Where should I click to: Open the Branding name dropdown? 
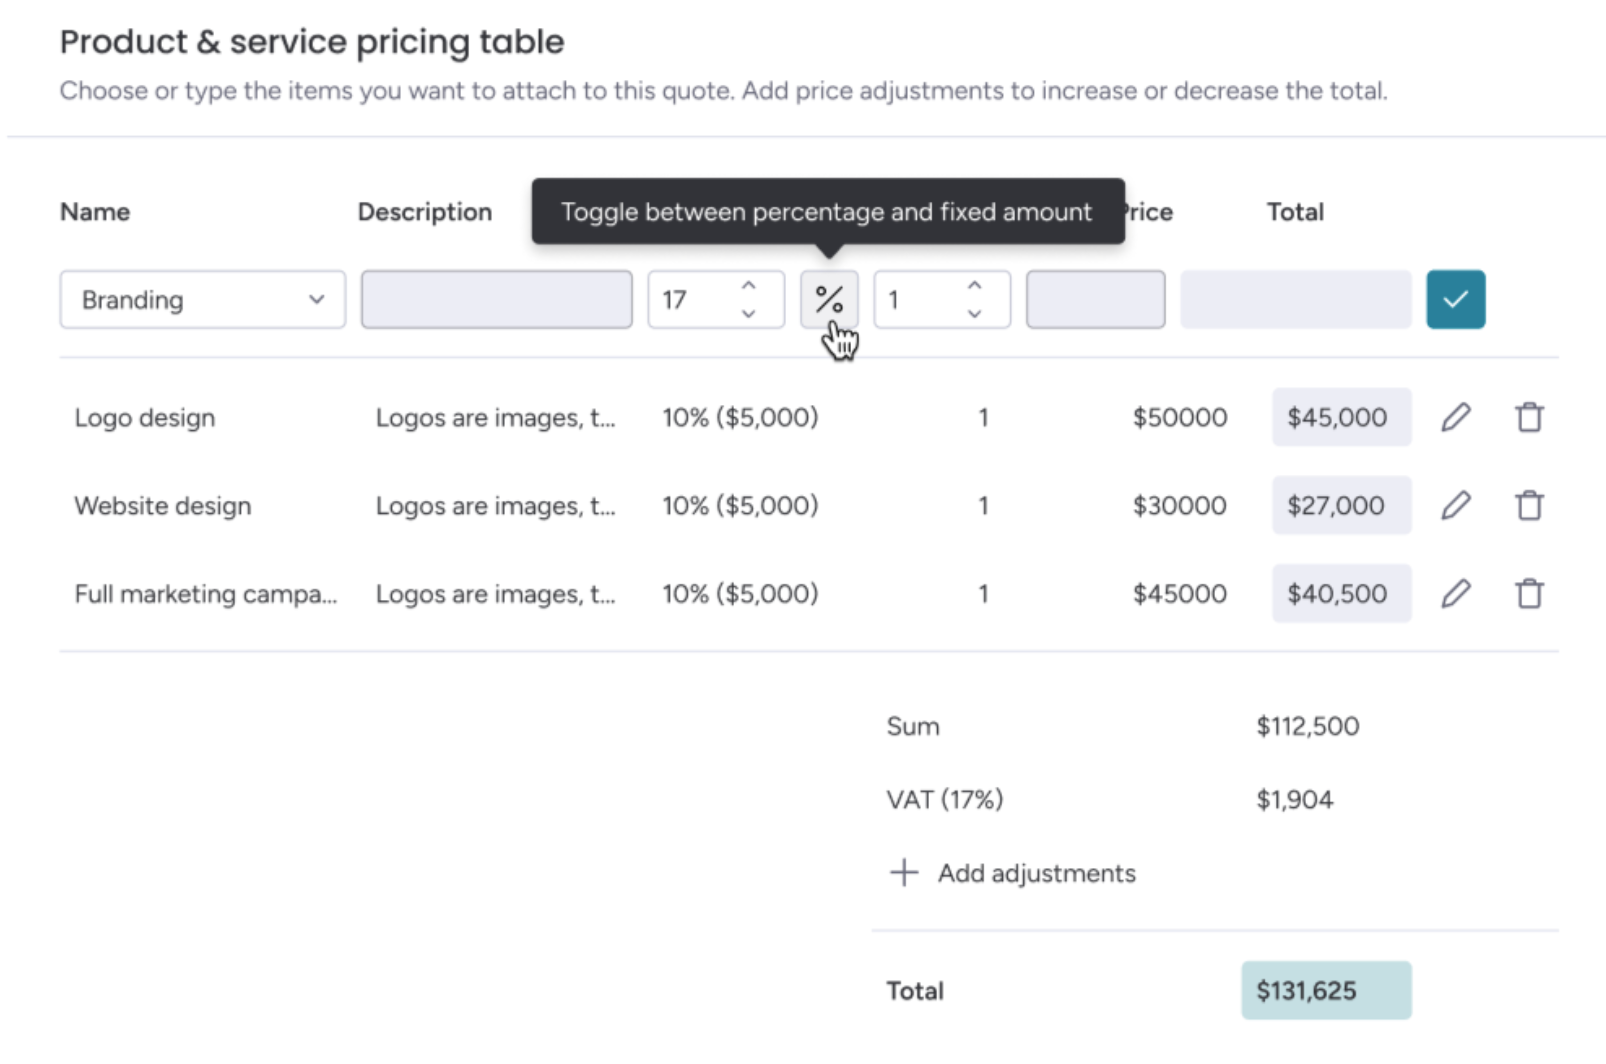pos(203,299)
